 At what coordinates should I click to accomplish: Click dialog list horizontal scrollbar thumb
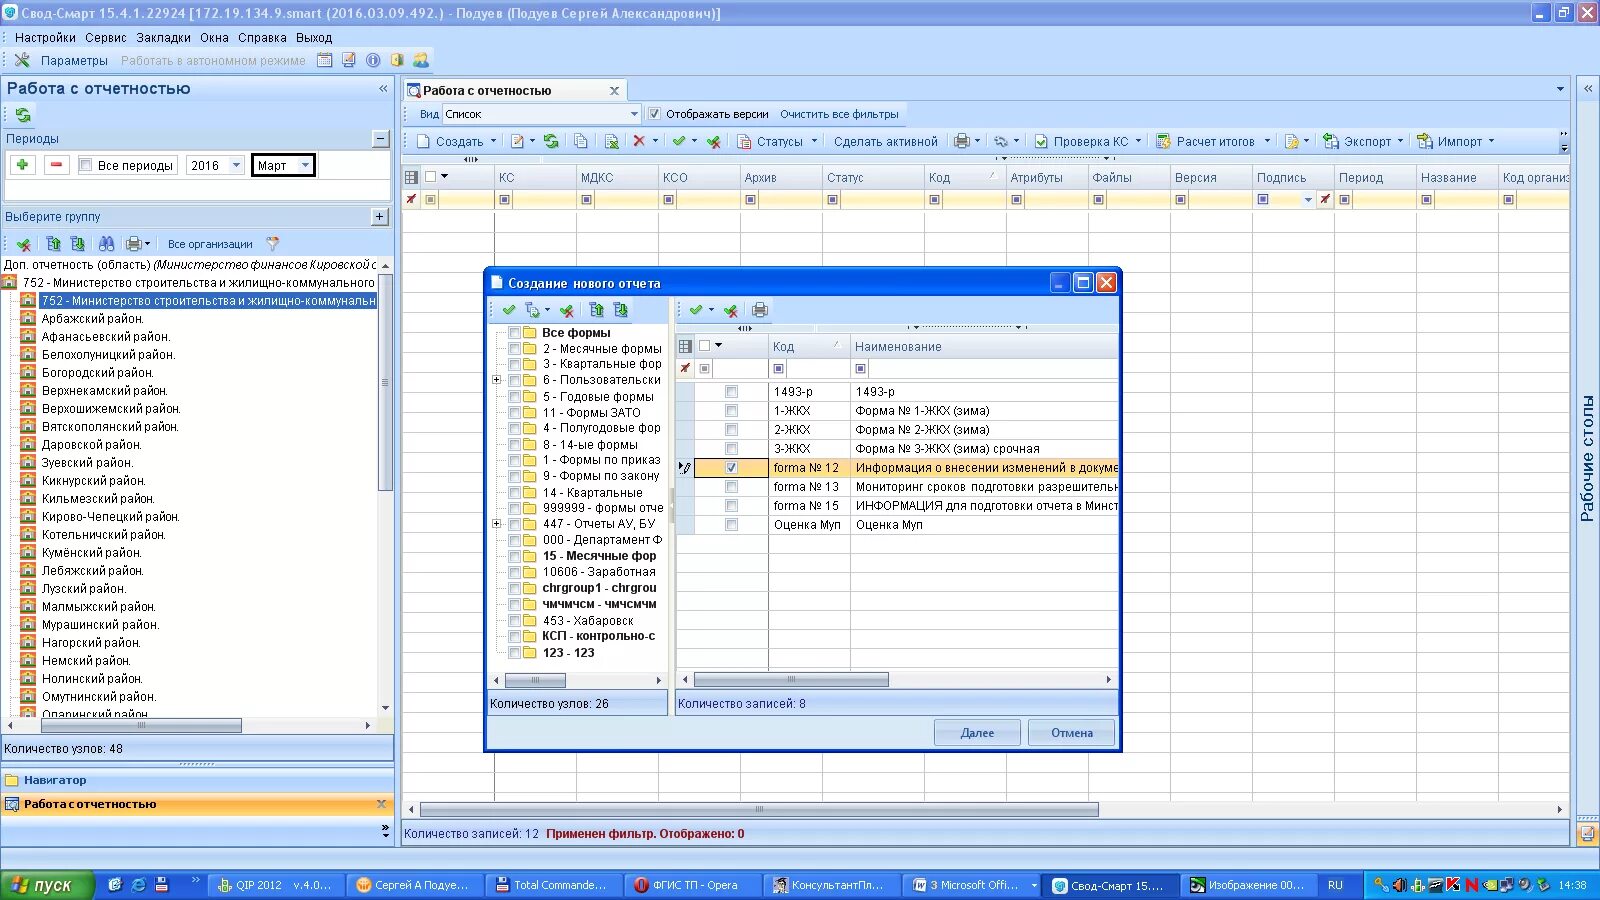tap(791, 680)
